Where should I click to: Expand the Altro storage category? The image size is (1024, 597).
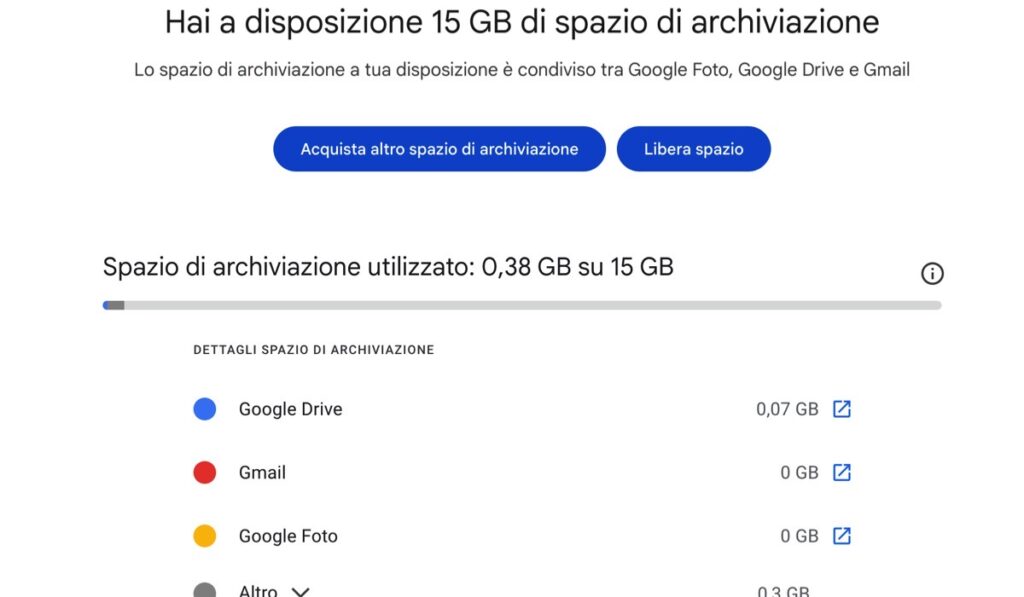(300, 590)
